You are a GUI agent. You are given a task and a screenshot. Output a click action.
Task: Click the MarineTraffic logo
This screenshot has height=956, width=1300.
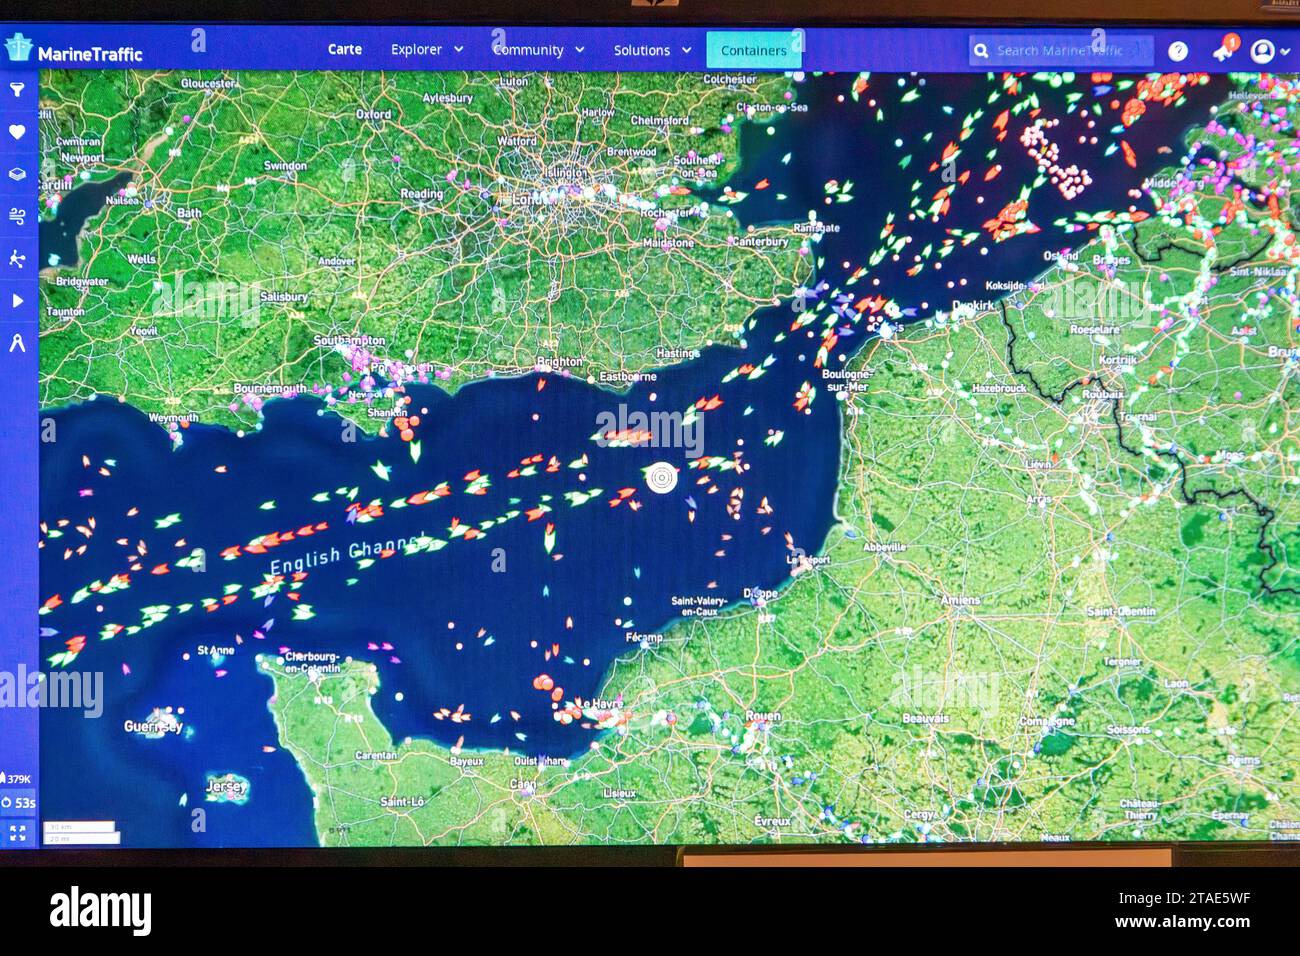(74, 51)
